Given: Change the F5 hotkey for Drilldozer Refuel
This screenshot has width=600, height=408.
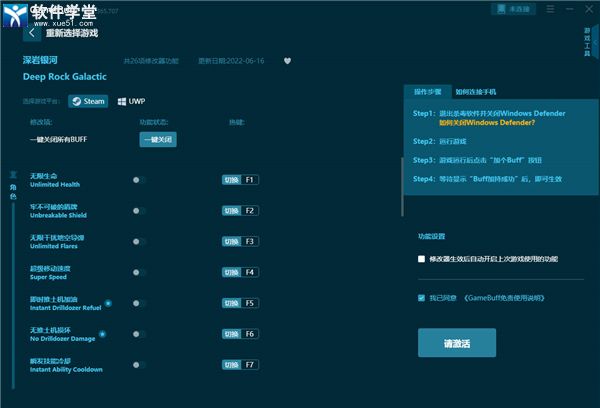Looking at the screenshot, I should (x=240, y=303).
